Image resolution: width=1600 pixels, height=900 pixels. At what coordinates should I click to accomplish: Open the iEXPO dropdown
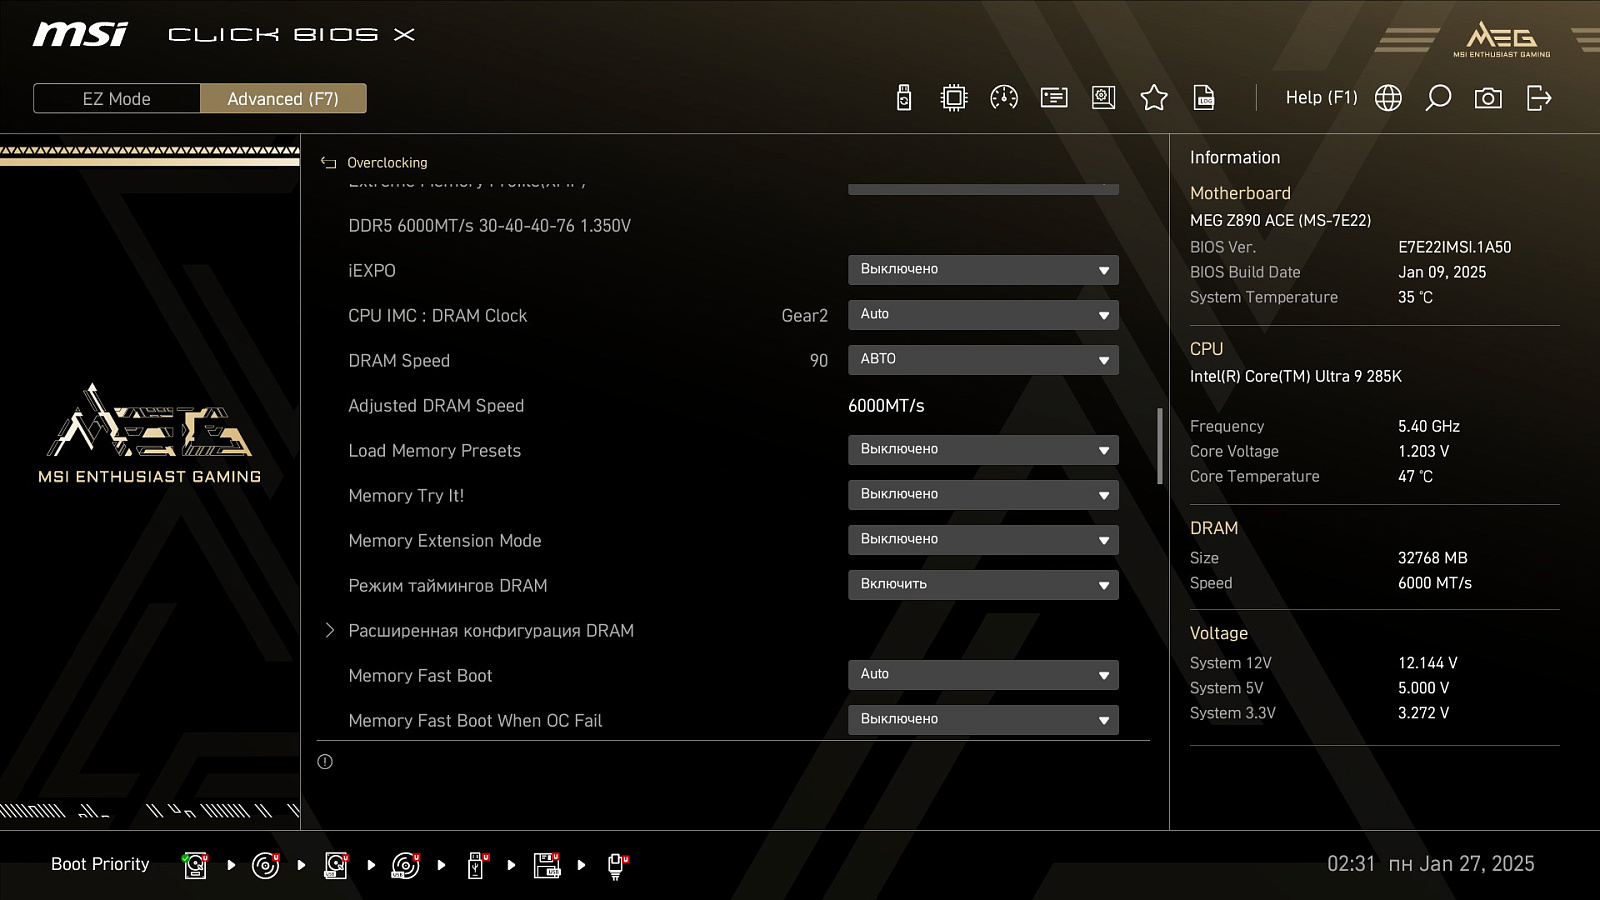coord(983,270)
